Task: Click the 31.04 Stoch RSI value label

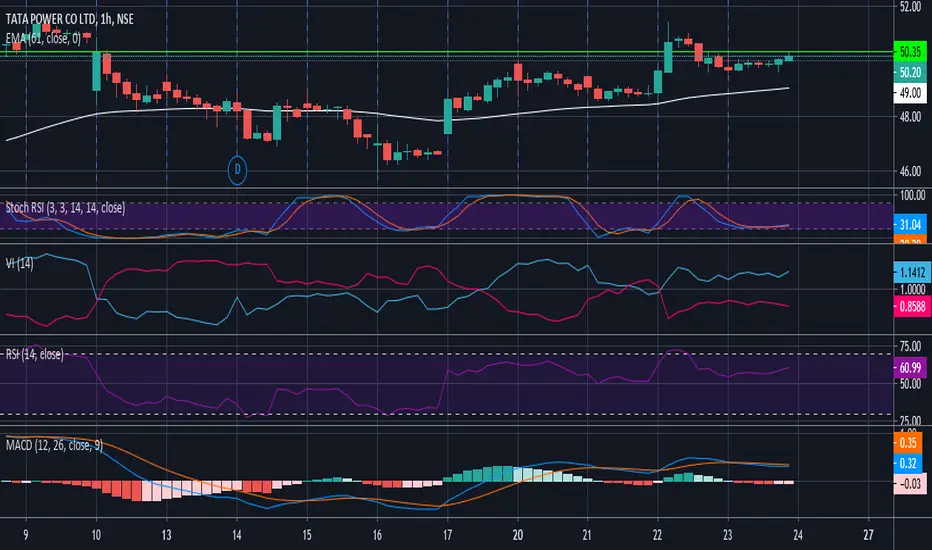Action: tap(910, 225)
